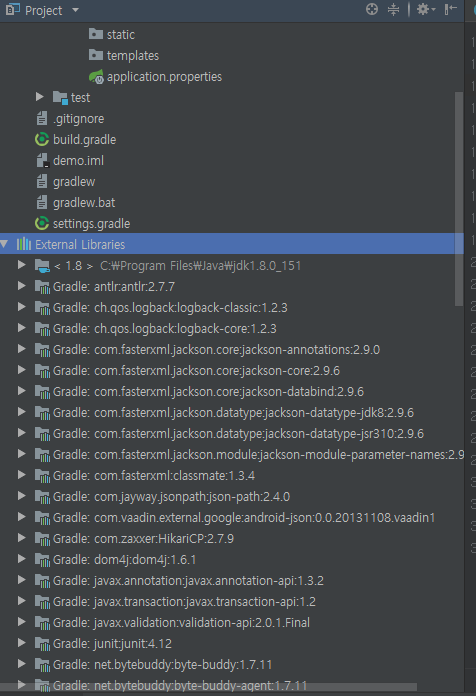The height and width of the screenshot is (696, 476).
Task: Click the vertical scrollbar of project tree
Action: [459, 199]
